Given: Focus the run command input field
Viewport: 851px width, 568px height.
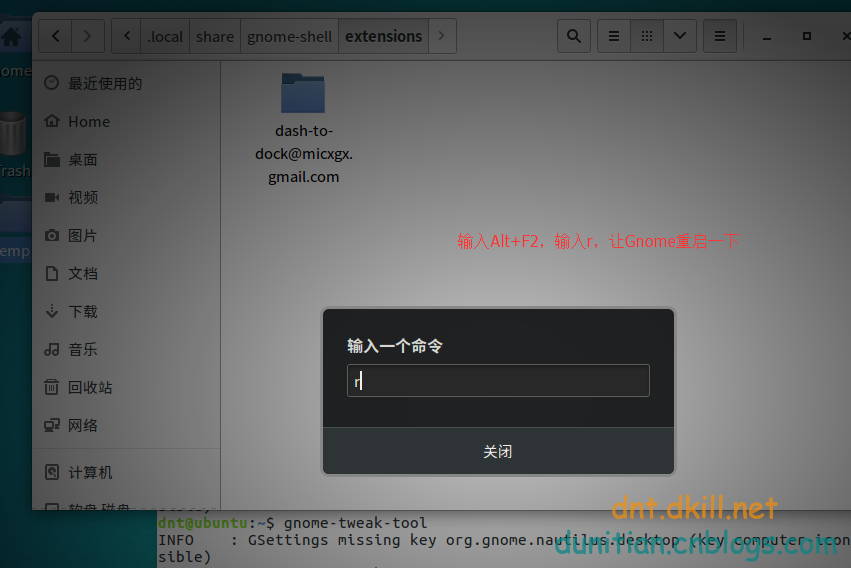Looking at the screenshot, I should click(x=498, y=380).
